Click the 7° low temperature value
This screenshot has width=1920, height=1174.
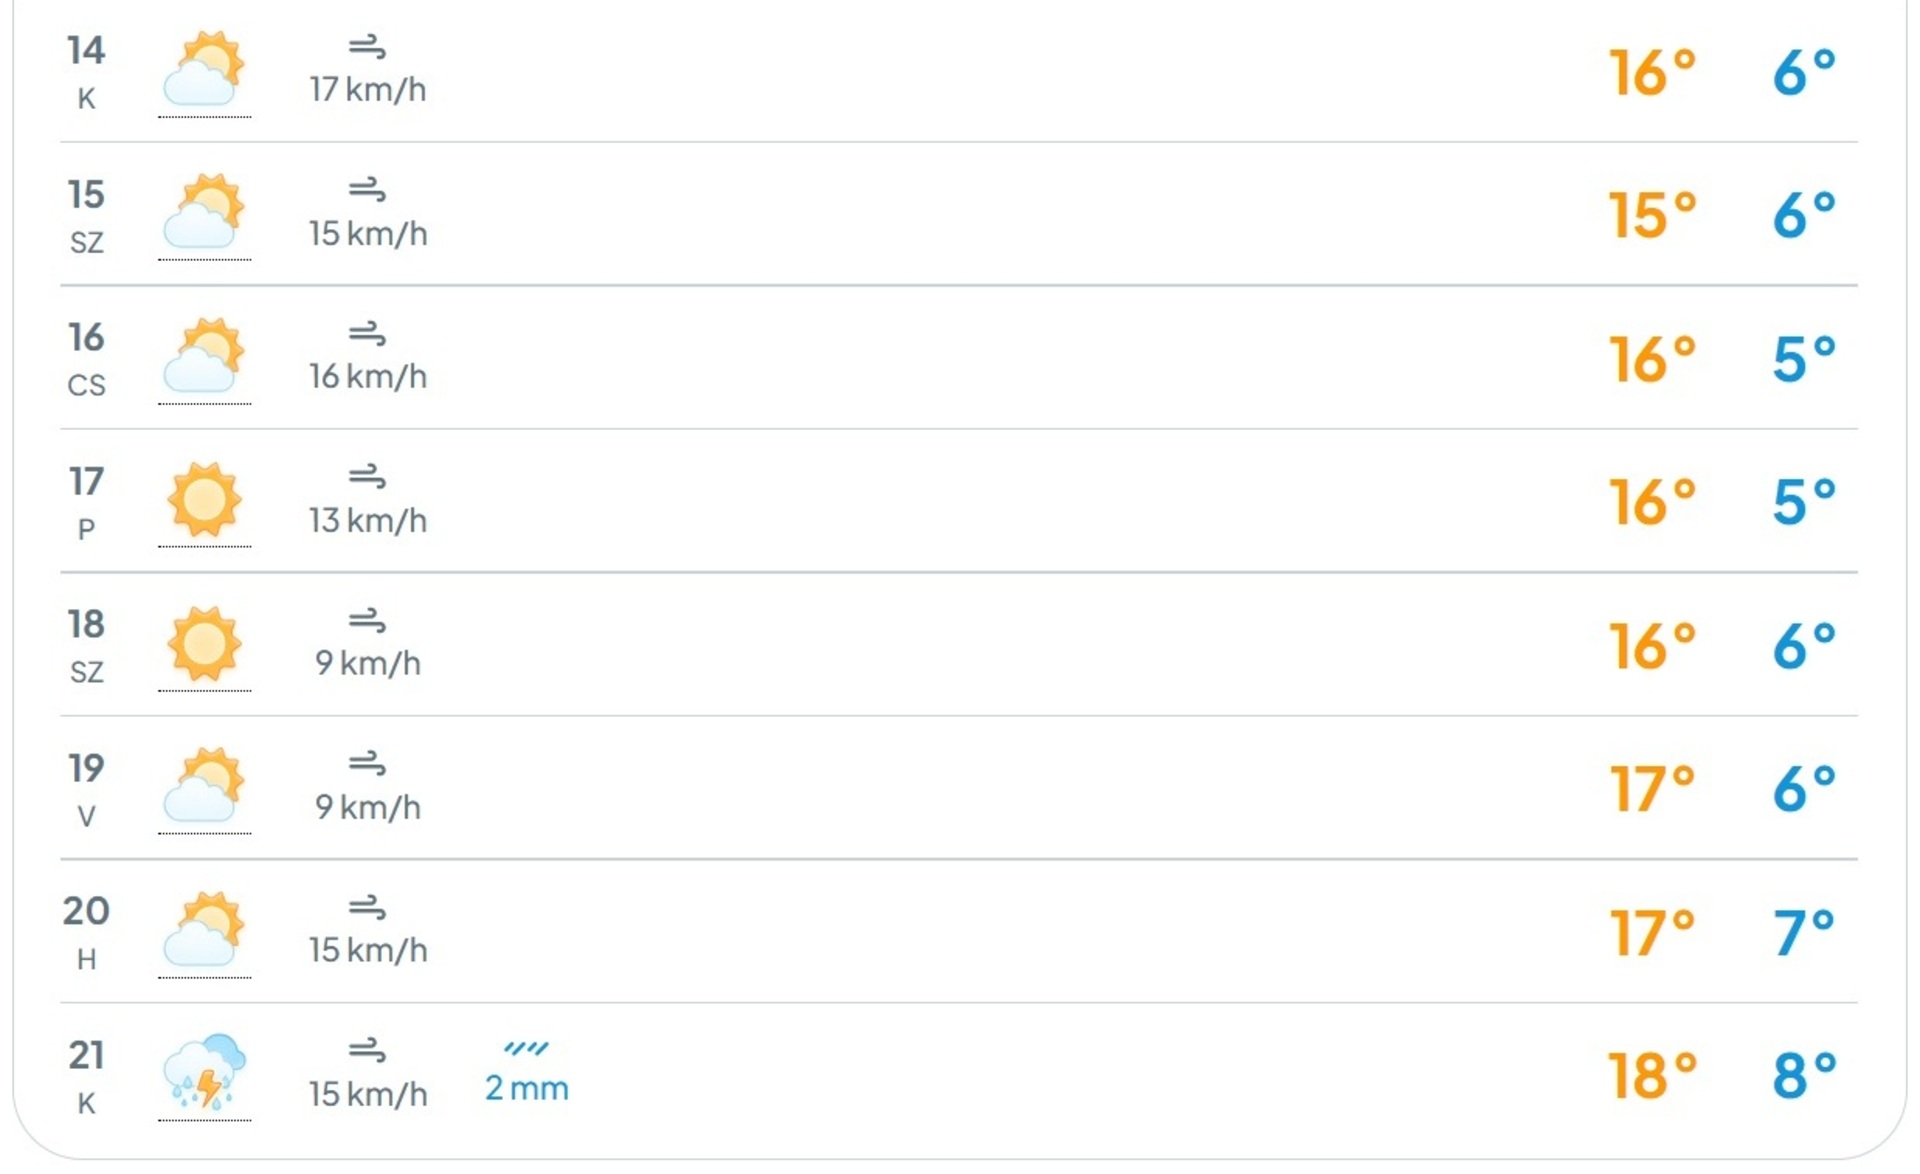tap(1803, 933)
